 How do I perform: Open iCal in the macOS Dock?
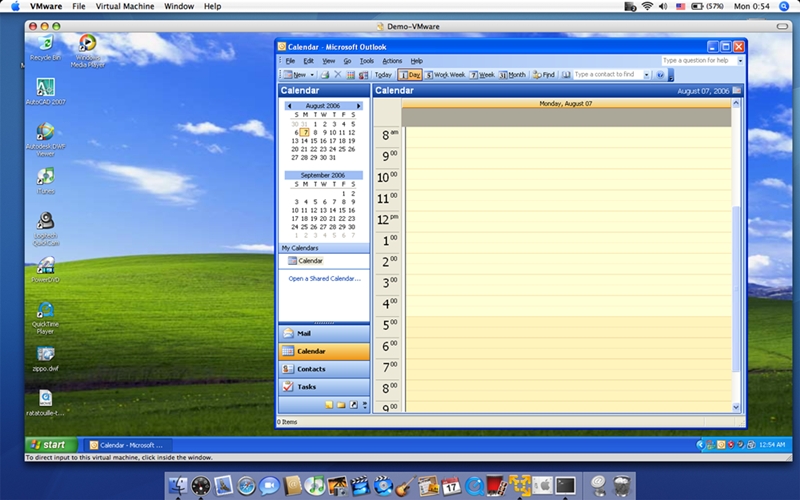[x=451, y=486]
